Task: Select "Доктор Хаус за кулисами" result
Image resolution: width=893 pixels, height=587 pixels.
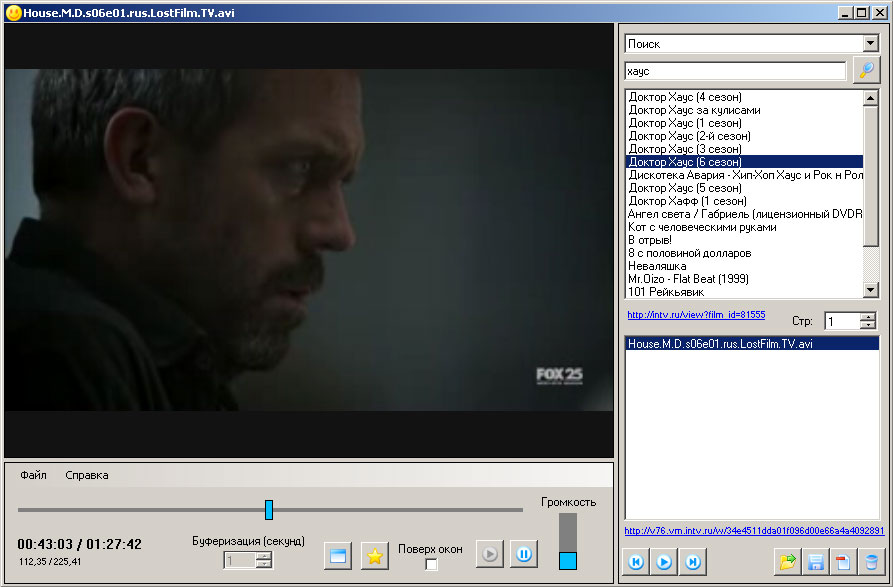Action: [744, 110]
